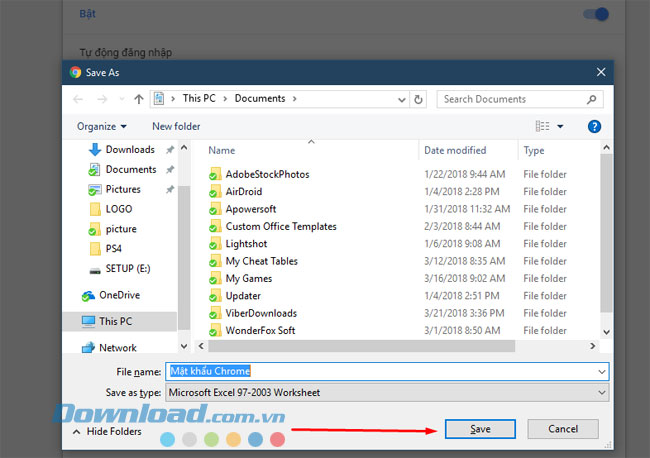Select My Cheat Tables folder
The height and width of the screenshot is (458, 650).
click(262, 262)
